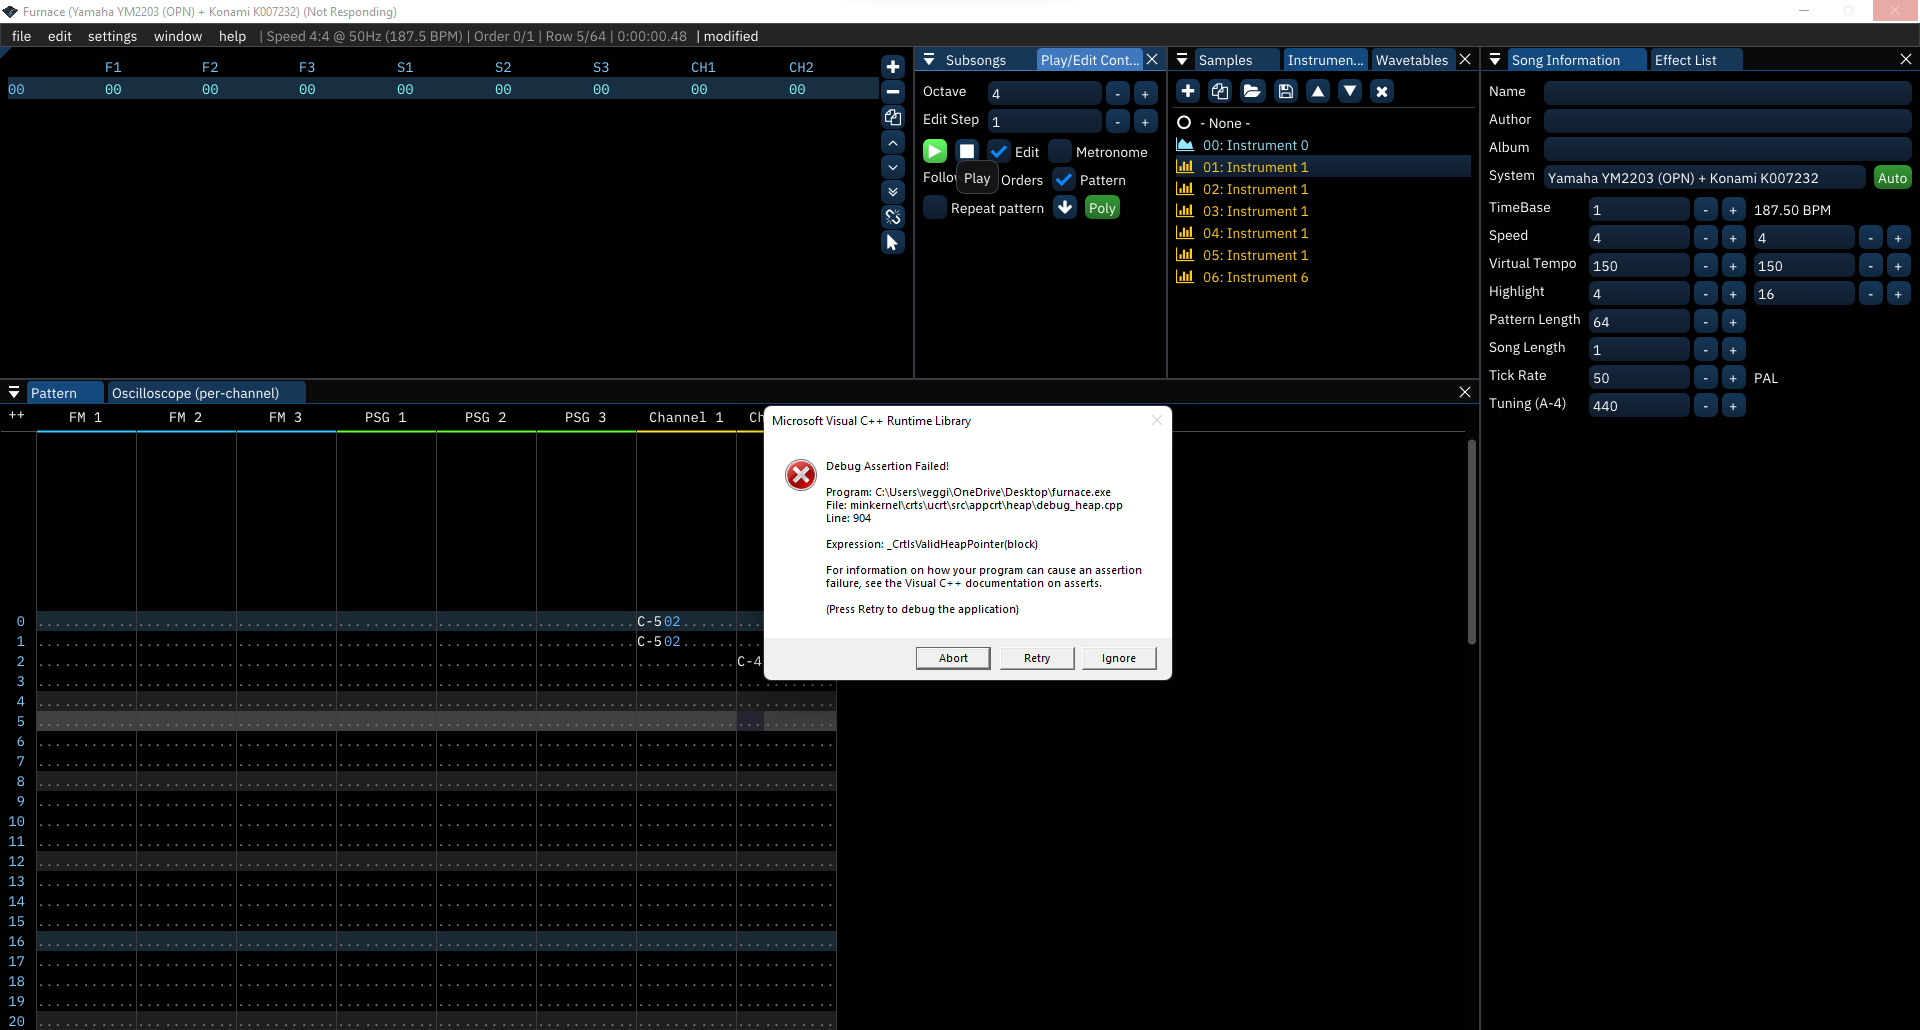Enable the Metronome checkbox
Image resolution: width=1920 pixels, height=1030 pixels.
pyautogui.click(x=1059, y=151)
